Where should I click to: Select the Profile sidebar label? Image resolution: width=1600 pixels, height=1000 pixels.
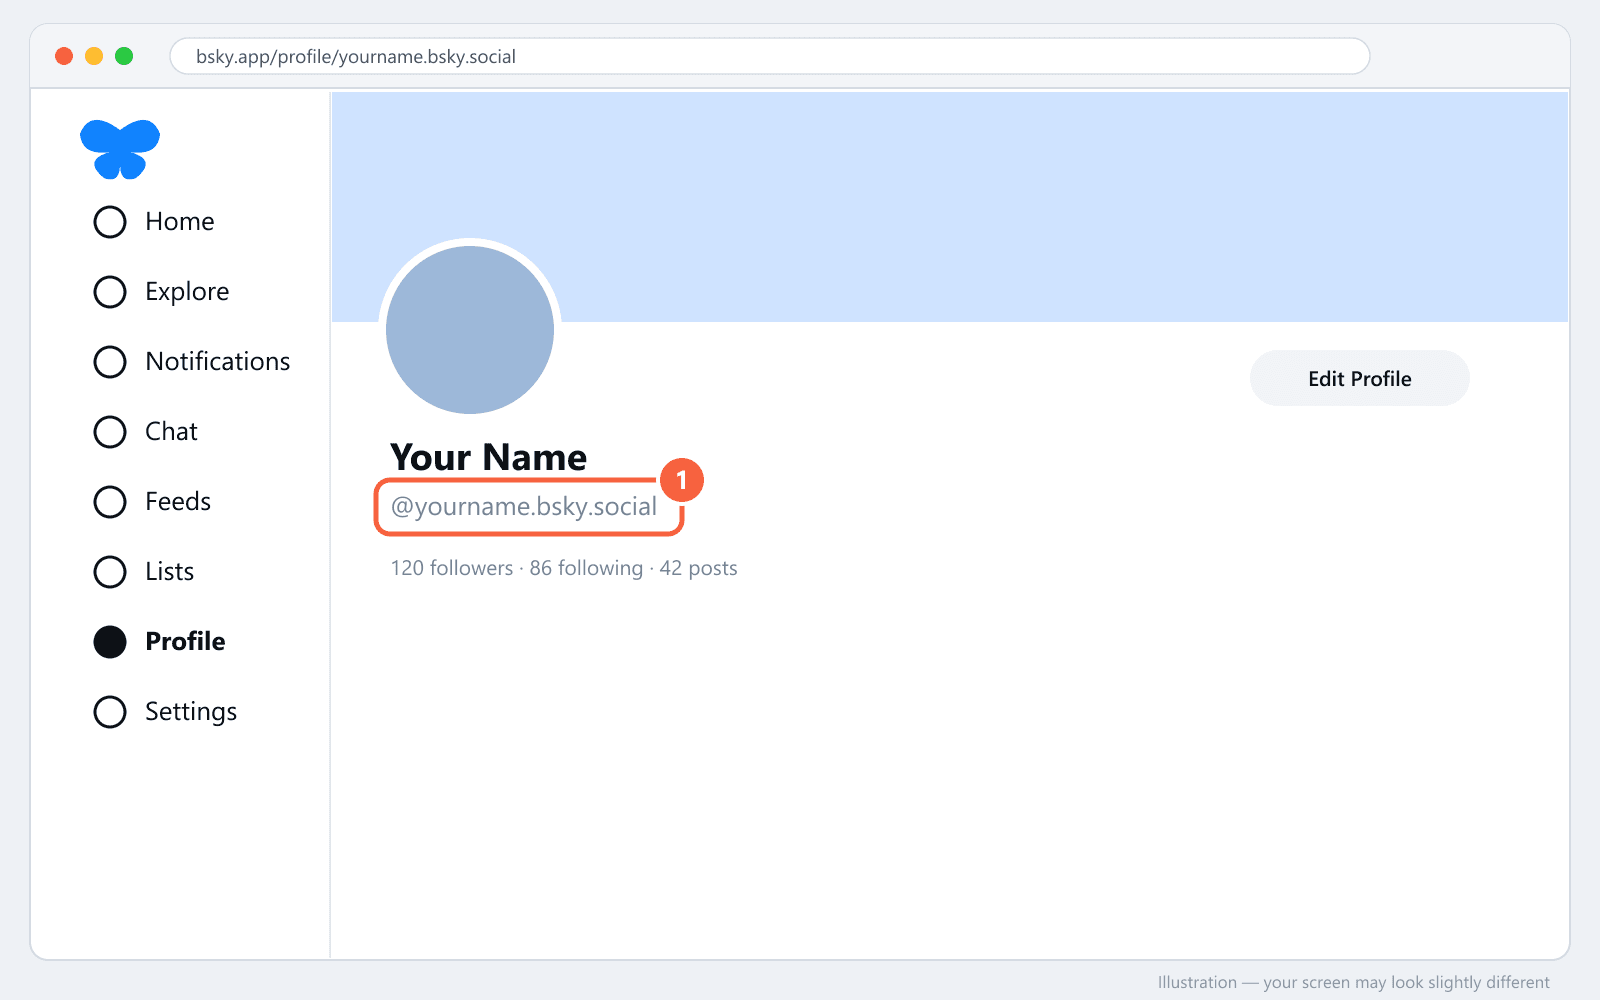(185, 641)
